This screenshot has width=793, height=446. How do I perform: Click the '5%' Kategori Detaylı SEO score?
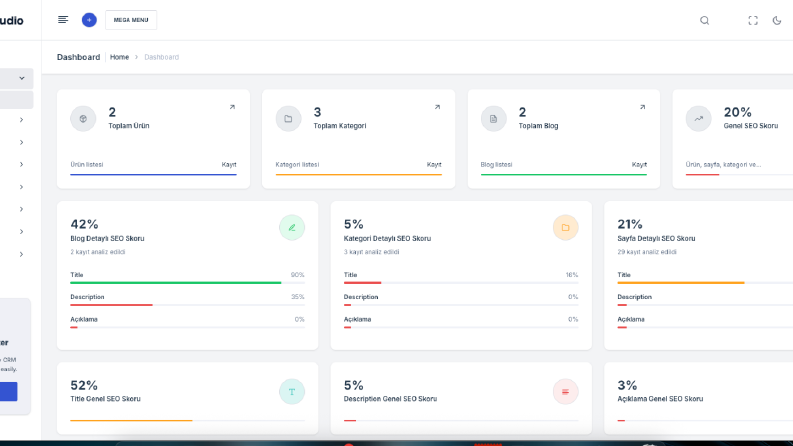(x=354, y=224)
